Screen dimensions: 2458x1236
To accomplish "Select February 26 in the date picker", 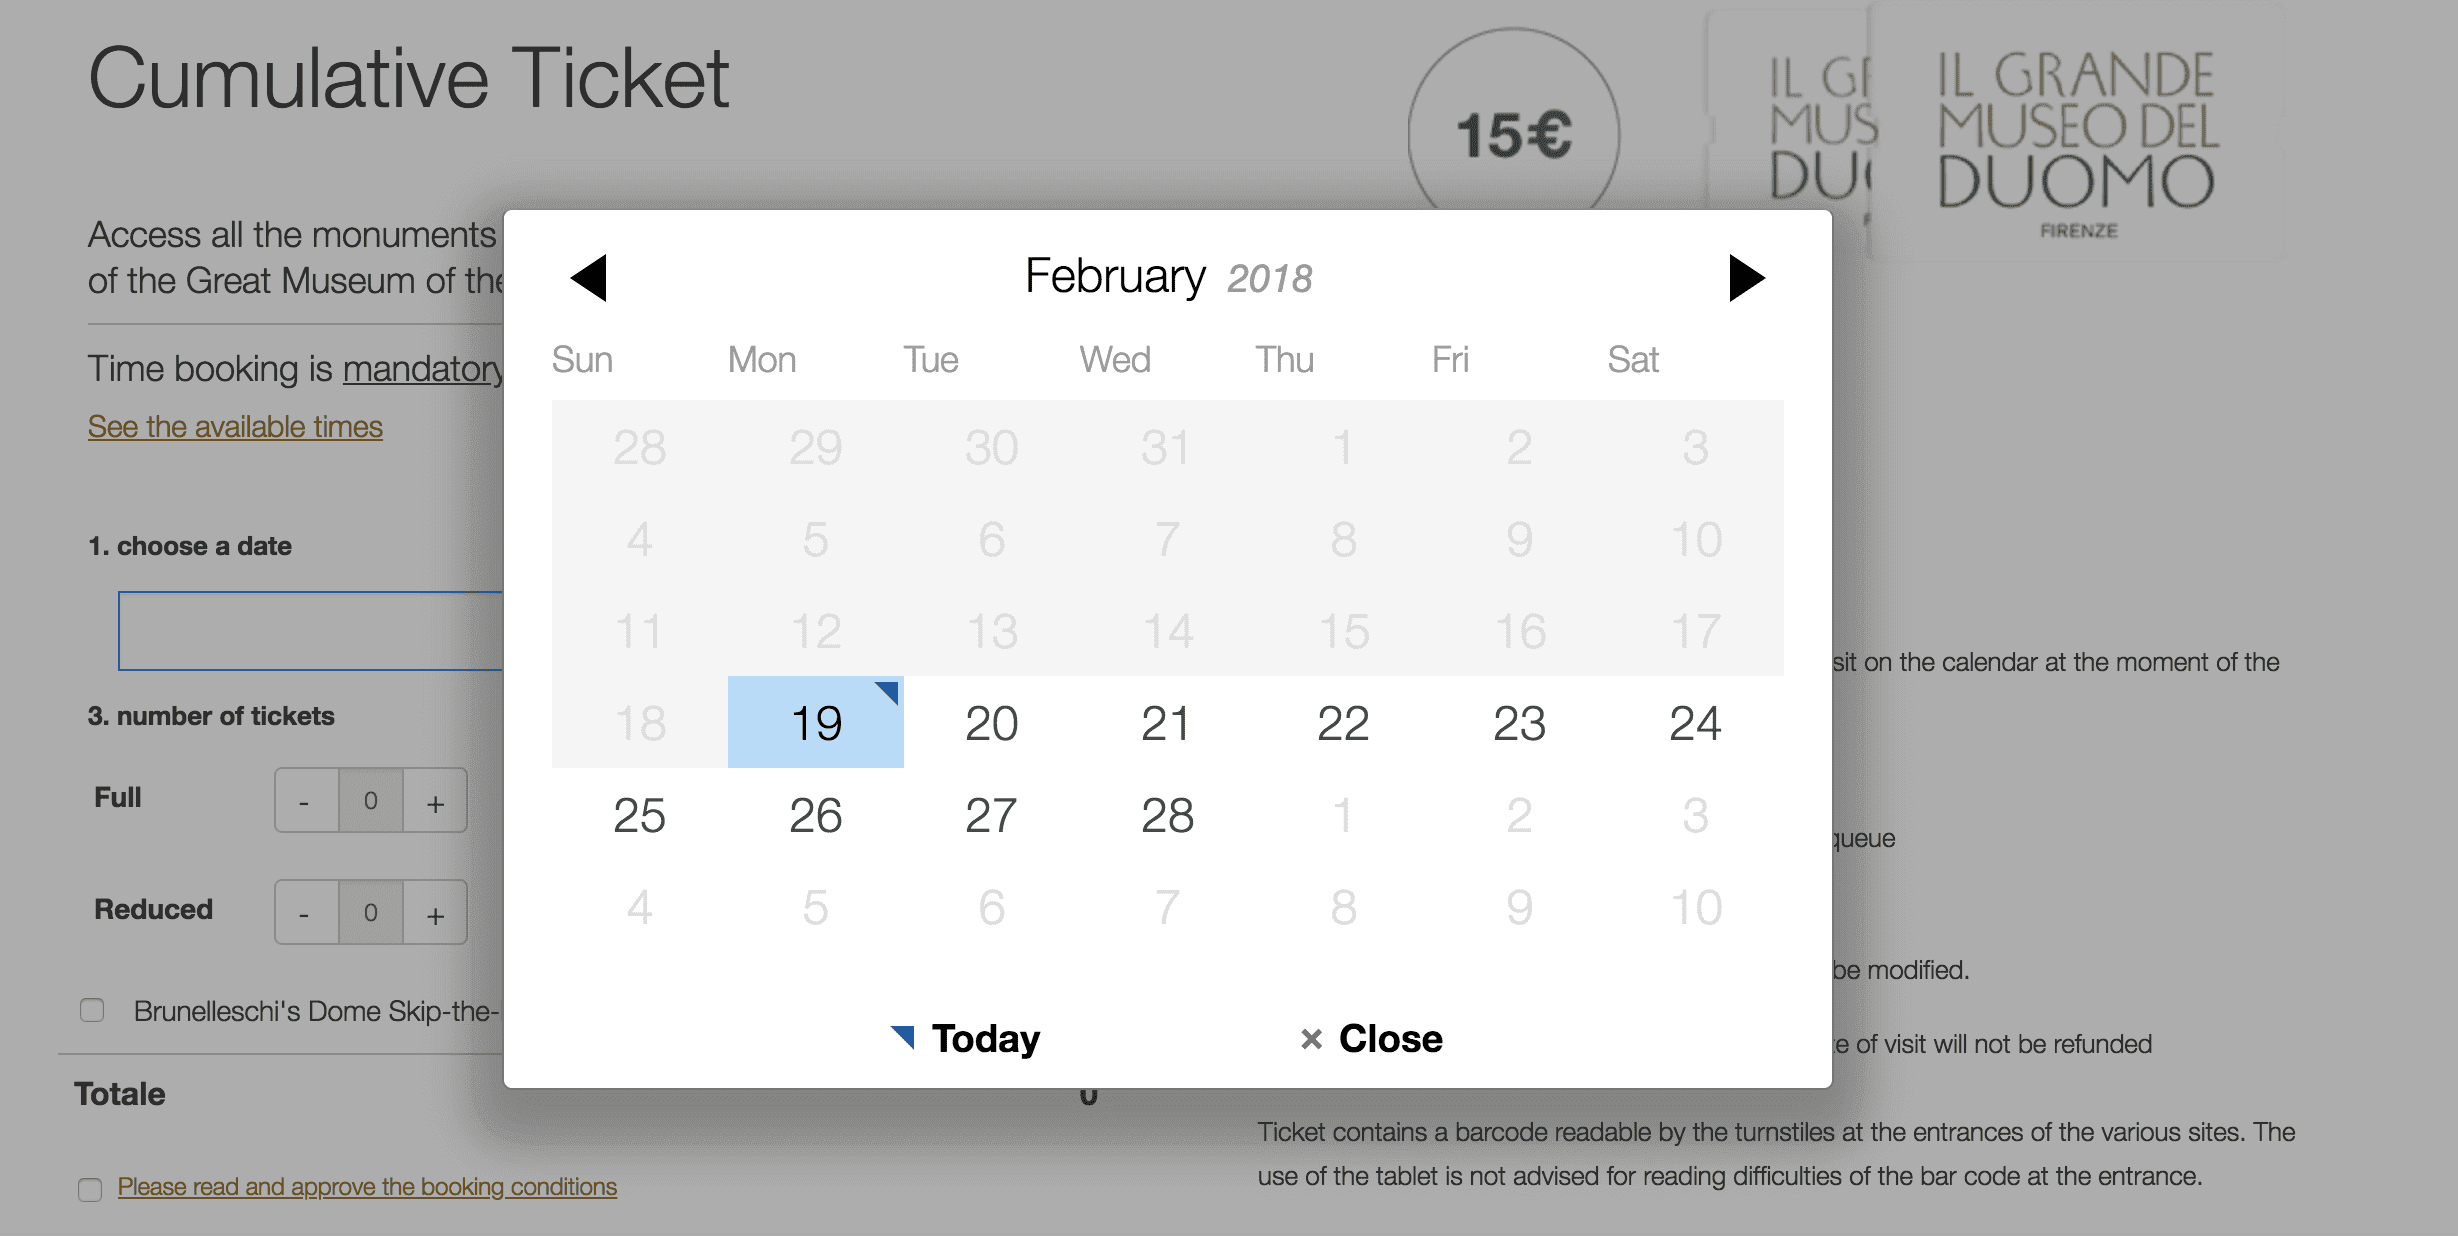I will [x=816, y=814].
